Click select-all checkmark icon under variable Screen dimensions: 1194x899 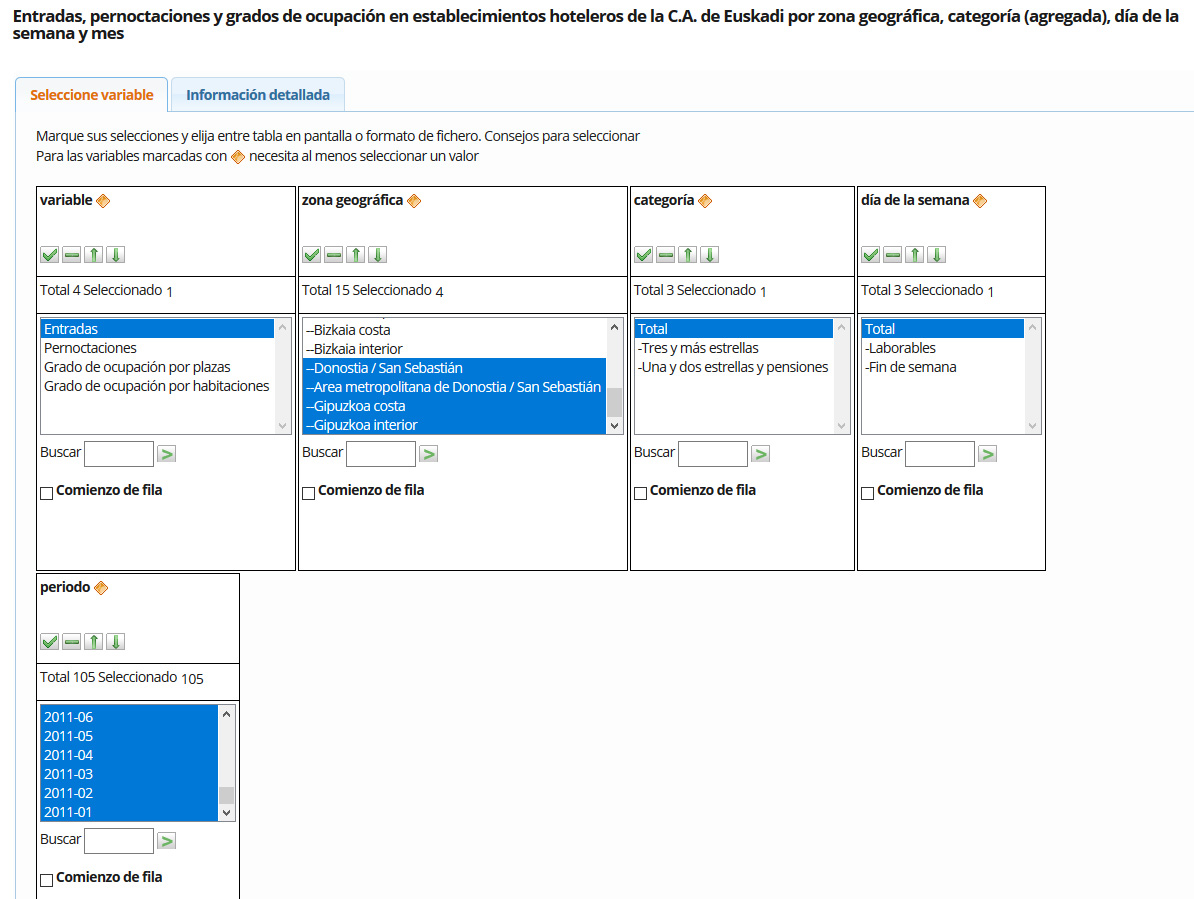point(49,255)
